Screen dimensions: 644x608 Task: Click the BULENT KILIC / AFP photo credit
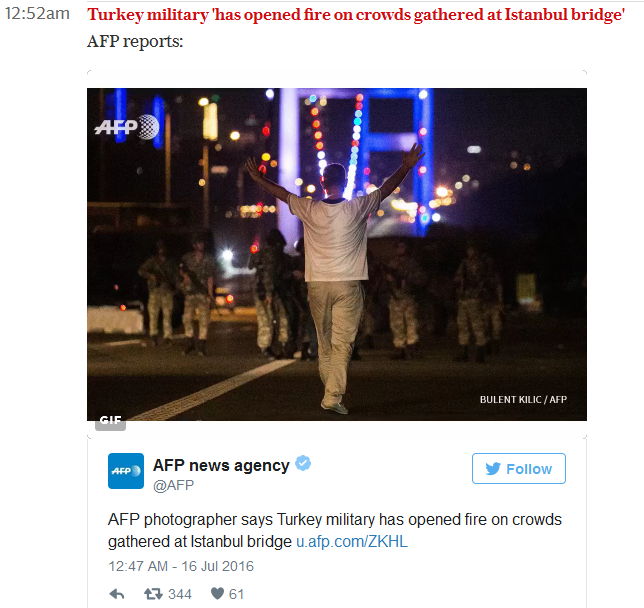(x=523, y=400)
